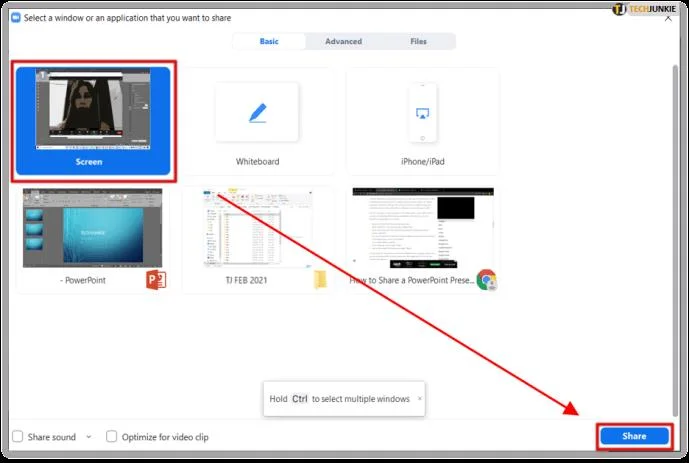Image resolution: width=689 pixels, height=463 pixels.
Task: Click the Chrome browser icon
Action: point(486,280)
